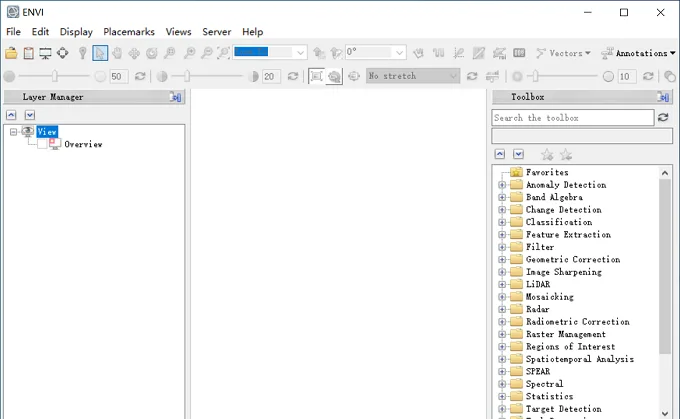Open the rotation angle dropdown
This screenshot has height=419, width=680.
click(x=399, y=53)
